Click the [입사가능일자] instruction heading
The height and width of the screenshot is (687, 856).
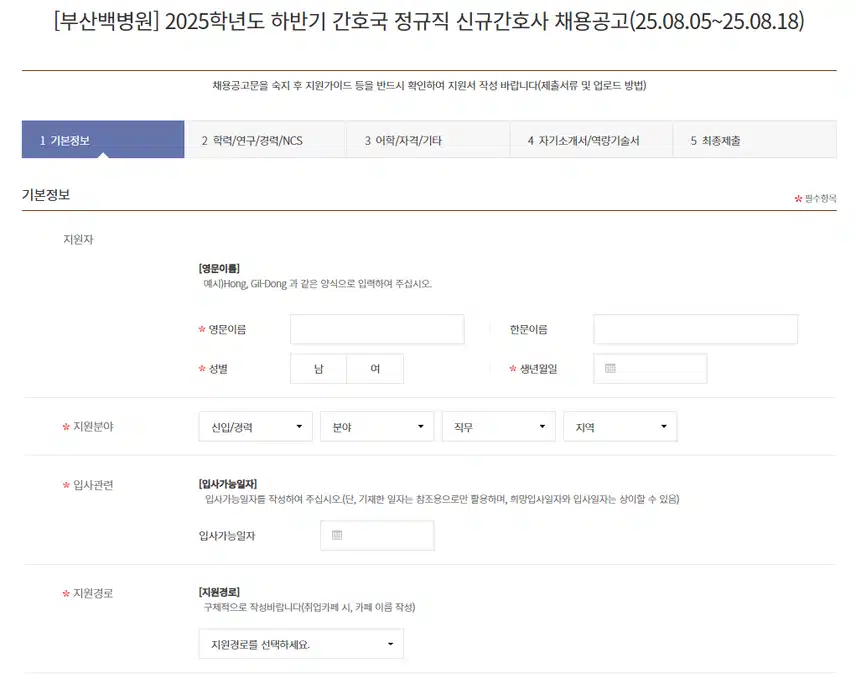(x=228, y=484)
